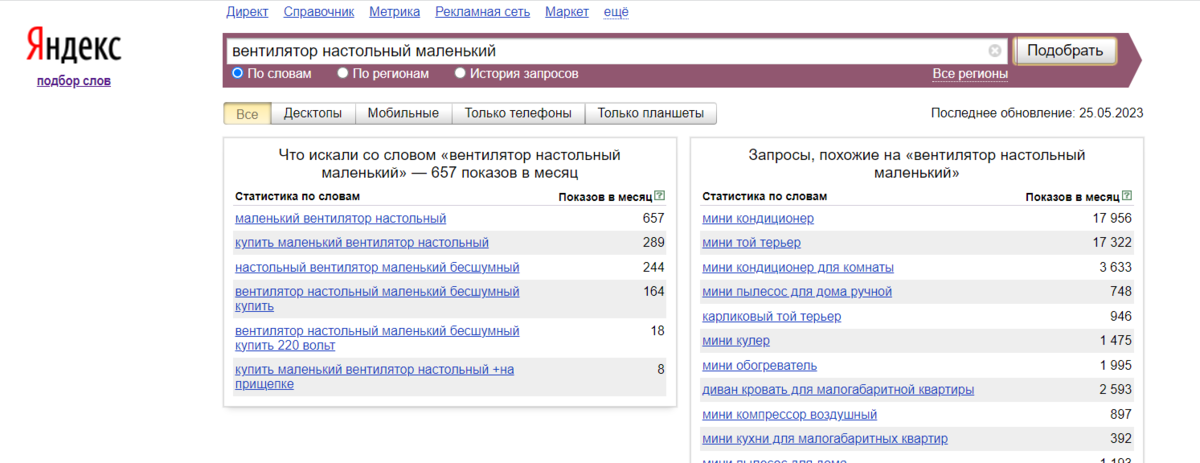Select the По словам radio button

(237, 73)
